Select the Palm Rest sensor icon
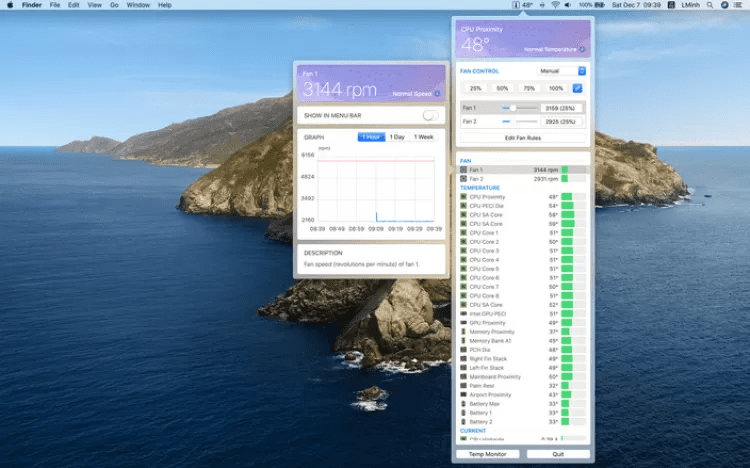750x468 pixels. point(463,386)
